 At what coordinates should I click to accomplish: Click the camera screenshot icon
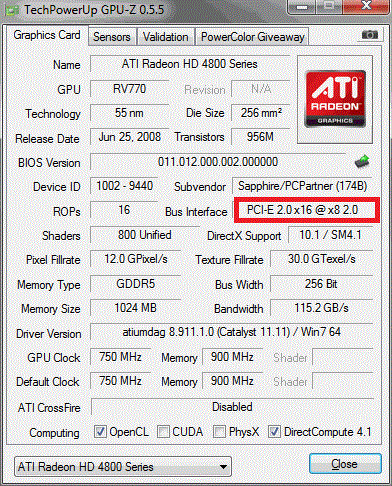(x=370, y=35)
